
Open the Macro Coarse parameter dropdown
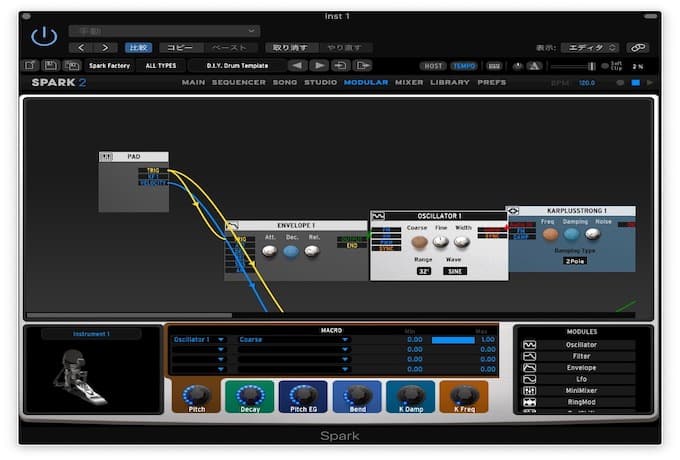pyautogui.click(x=294, y=339)
